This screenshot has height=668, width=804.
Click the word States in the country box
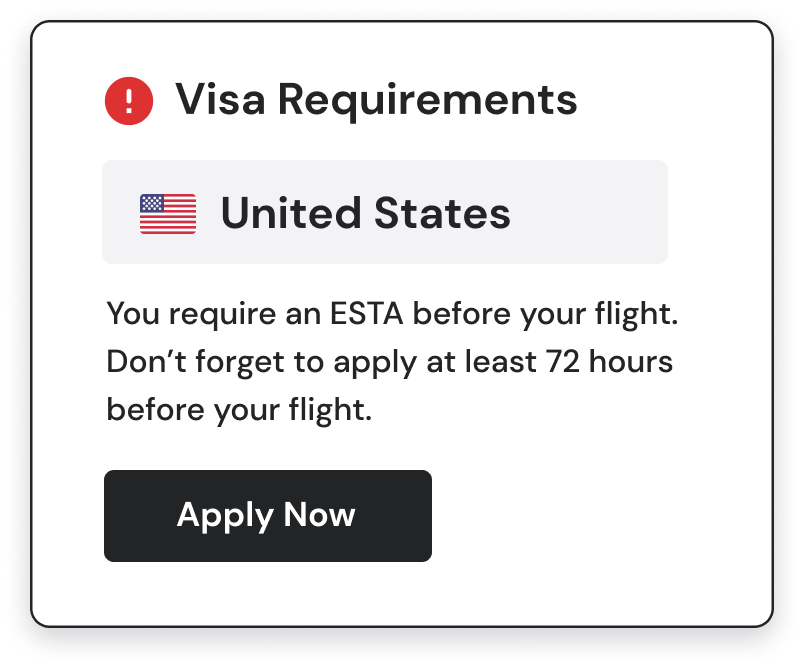click(443, 213)
